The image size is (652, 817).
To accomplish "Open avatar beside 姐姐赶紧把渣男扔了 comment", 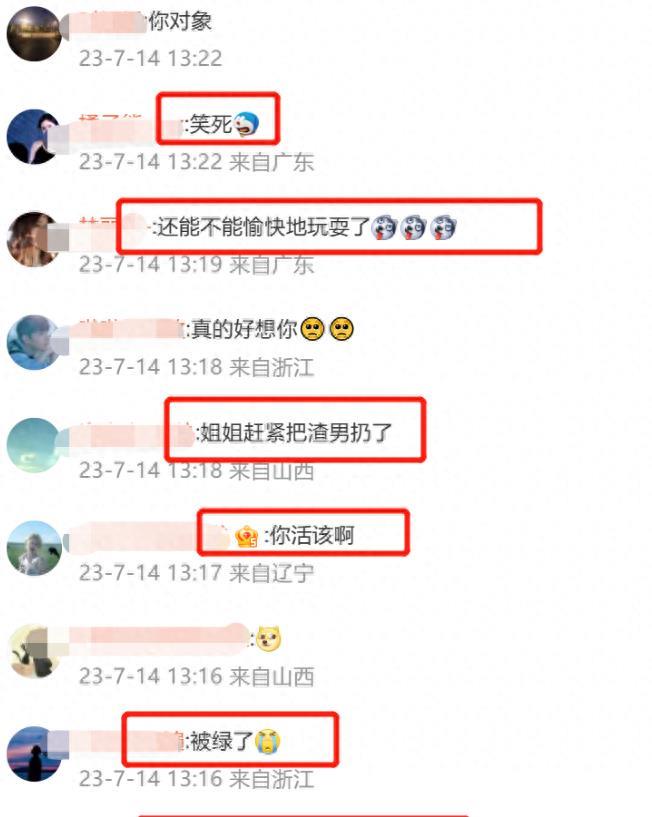I will (x=34, y=445).
